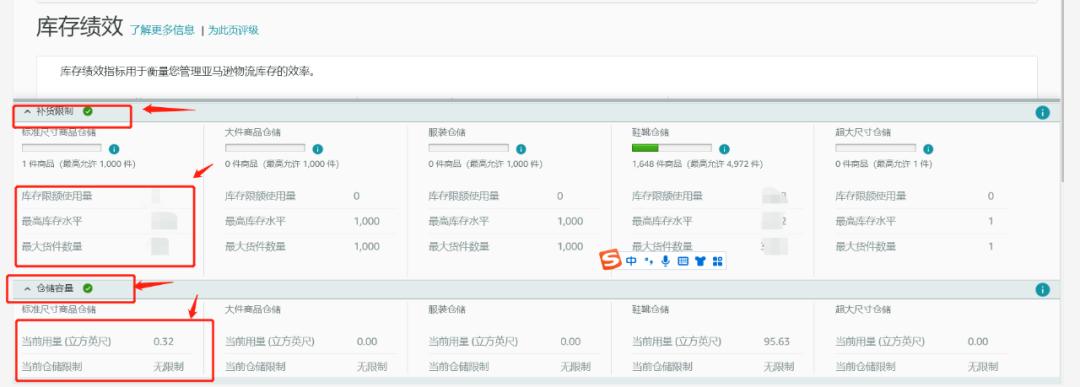The height and width of the screenshot is (387, 1080).
Task: Click the 超大尺寸仓储 heading under 仓储容量
Action: coord(863,310)
